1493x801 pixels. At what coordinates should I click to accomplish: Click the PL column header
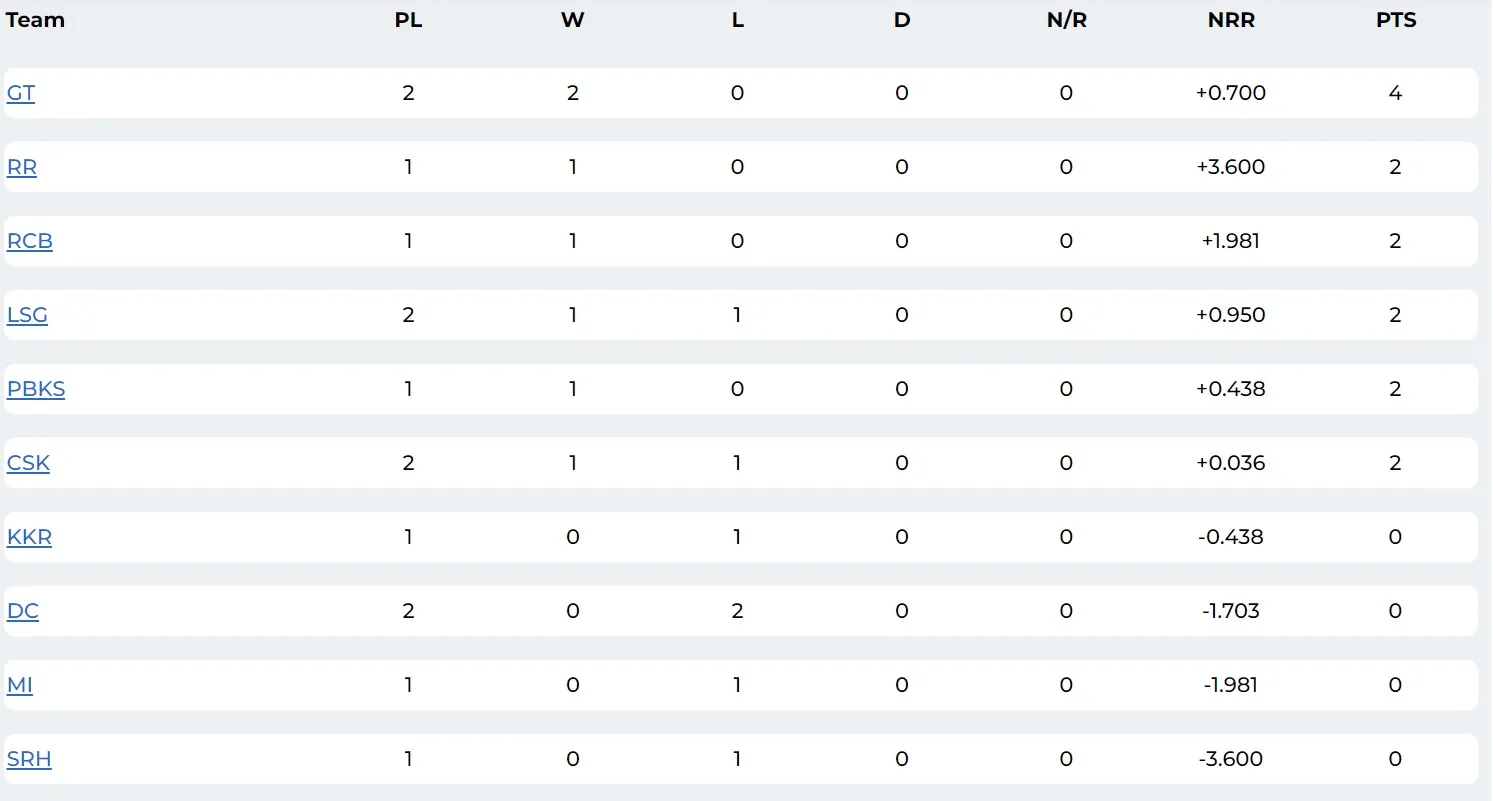click(x=408, y=20)
